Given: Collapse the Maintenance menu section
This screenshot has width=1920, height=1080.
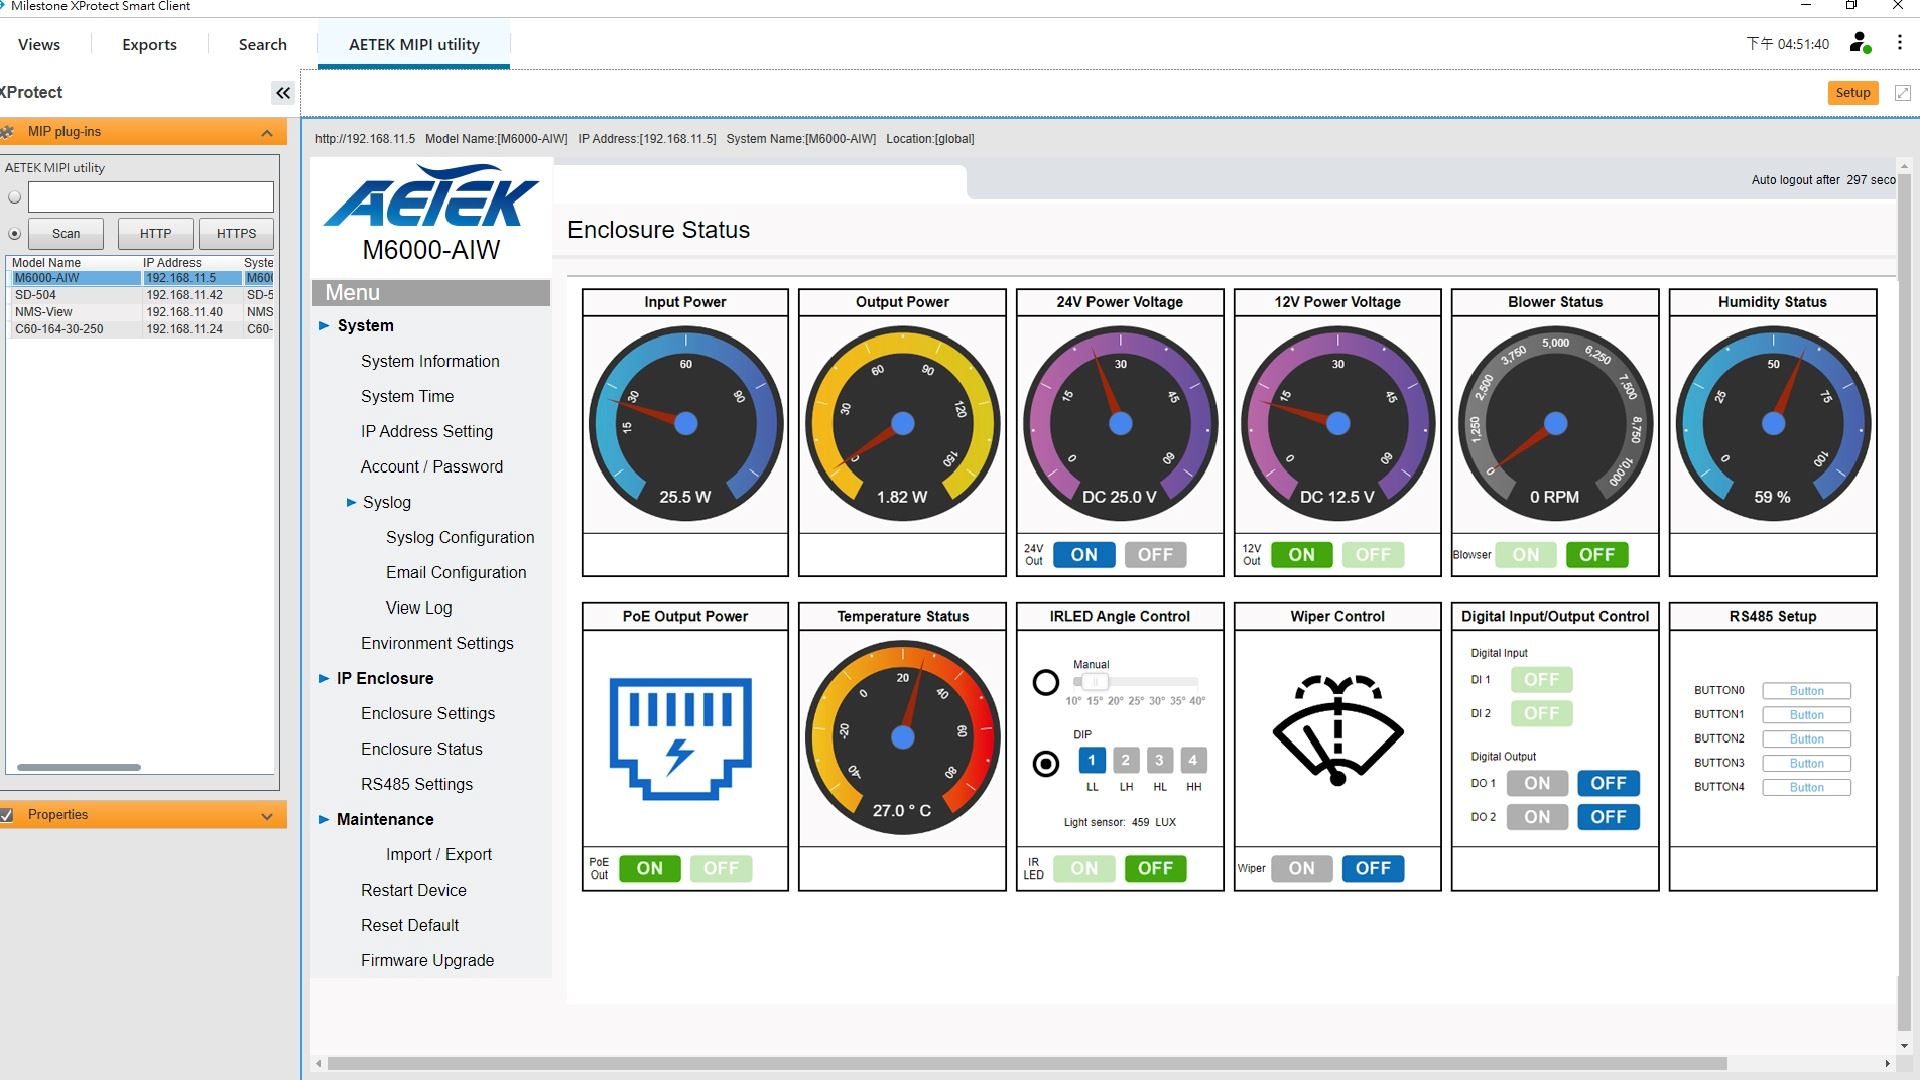Looking at the screenshot, I should 324,819.
